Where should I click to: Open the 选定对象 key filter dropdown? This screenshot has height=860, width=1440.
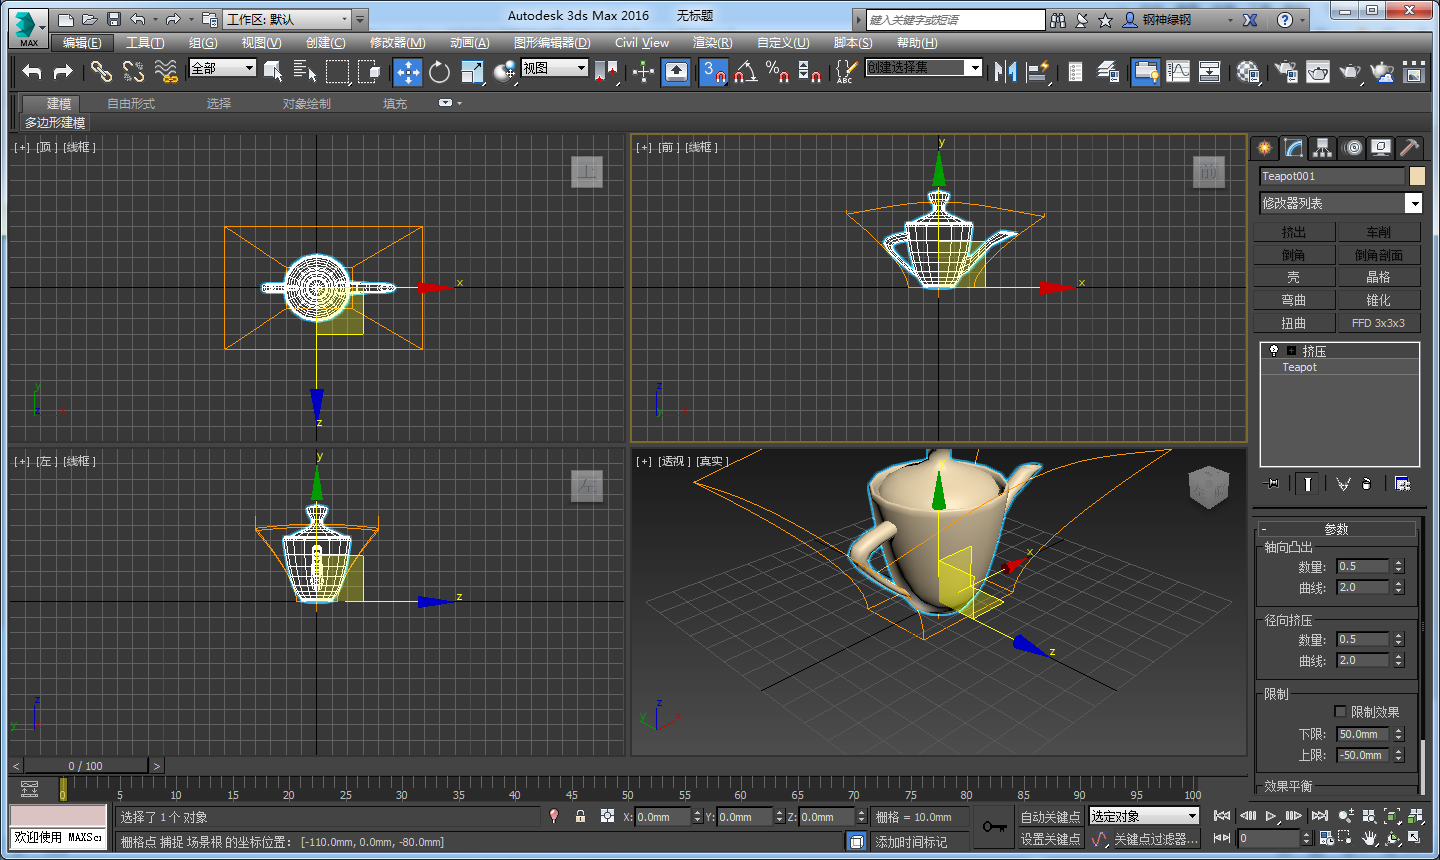click(x=1144, y=816)
